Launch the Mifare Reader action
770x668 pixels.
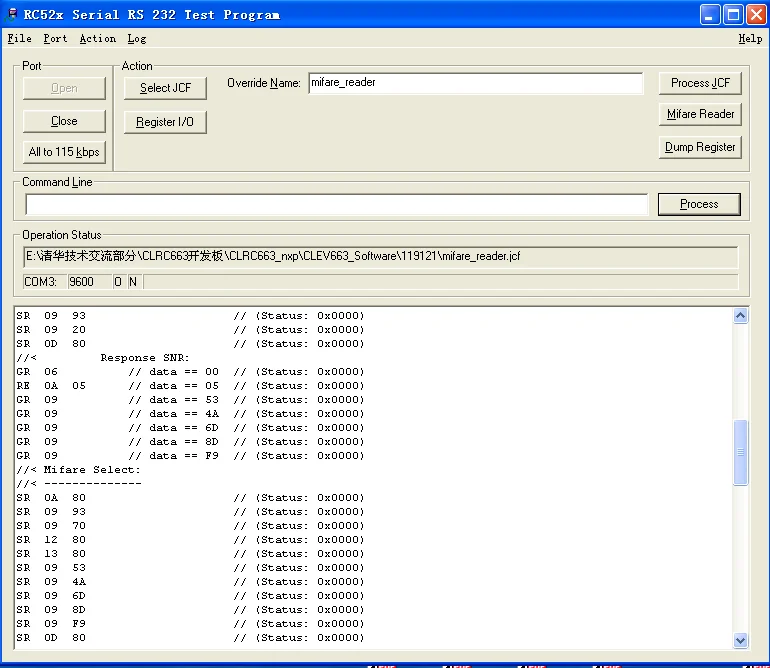tap(700, 114)
